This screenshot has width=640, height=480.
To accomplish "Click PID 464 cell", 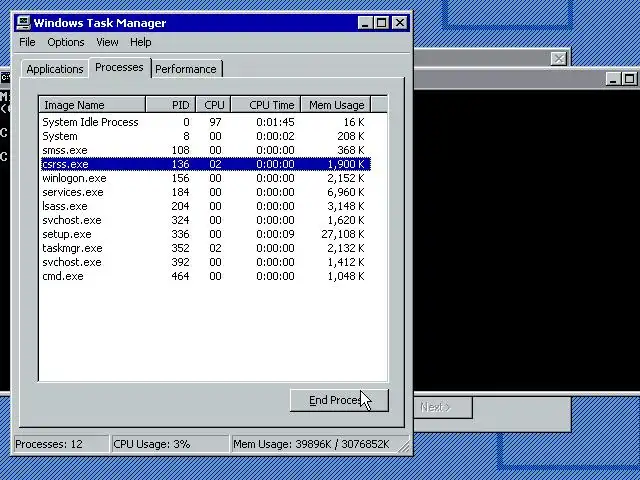I will (x=180, y=276).
